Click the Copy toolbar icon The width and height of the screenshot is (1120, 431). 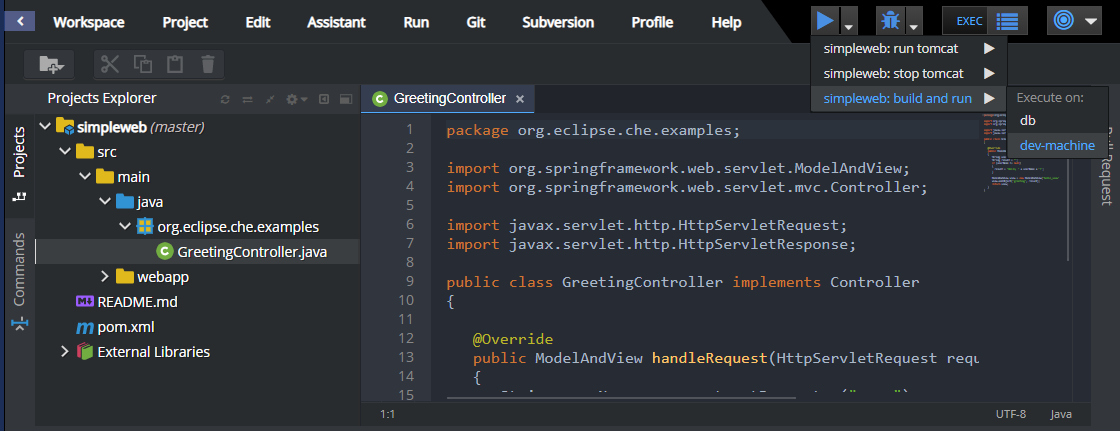(143, 64)
